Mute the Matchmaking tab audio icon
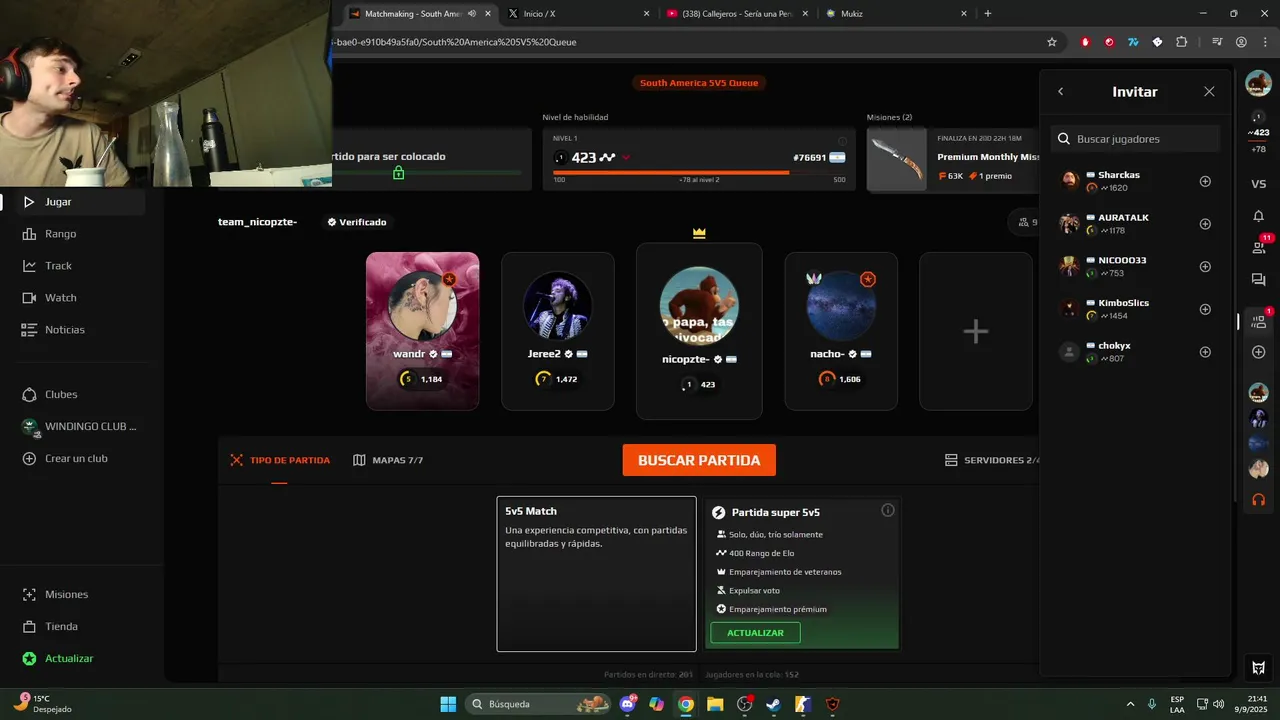The height and width of the screenshot is (720, 1280). 471,14
